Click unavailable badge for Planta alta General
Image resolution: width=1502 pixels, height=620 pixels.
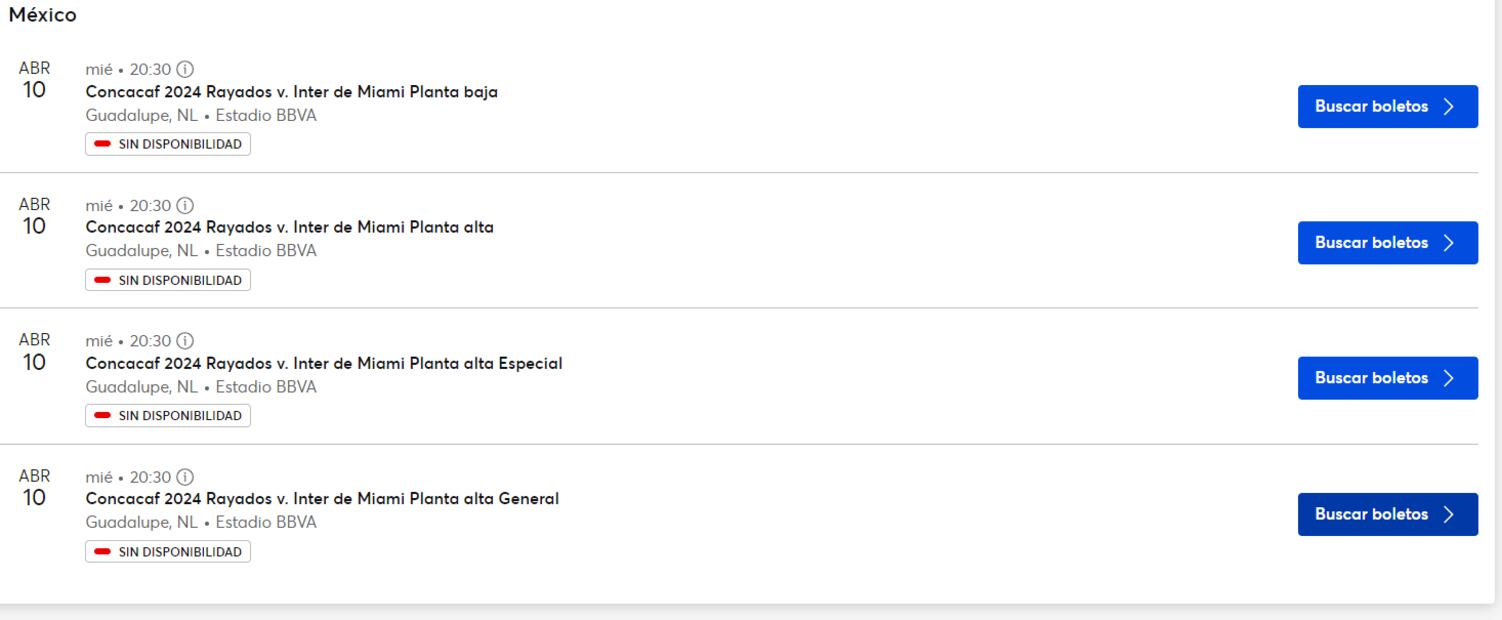pyautogui.click(x=168, y=552)
